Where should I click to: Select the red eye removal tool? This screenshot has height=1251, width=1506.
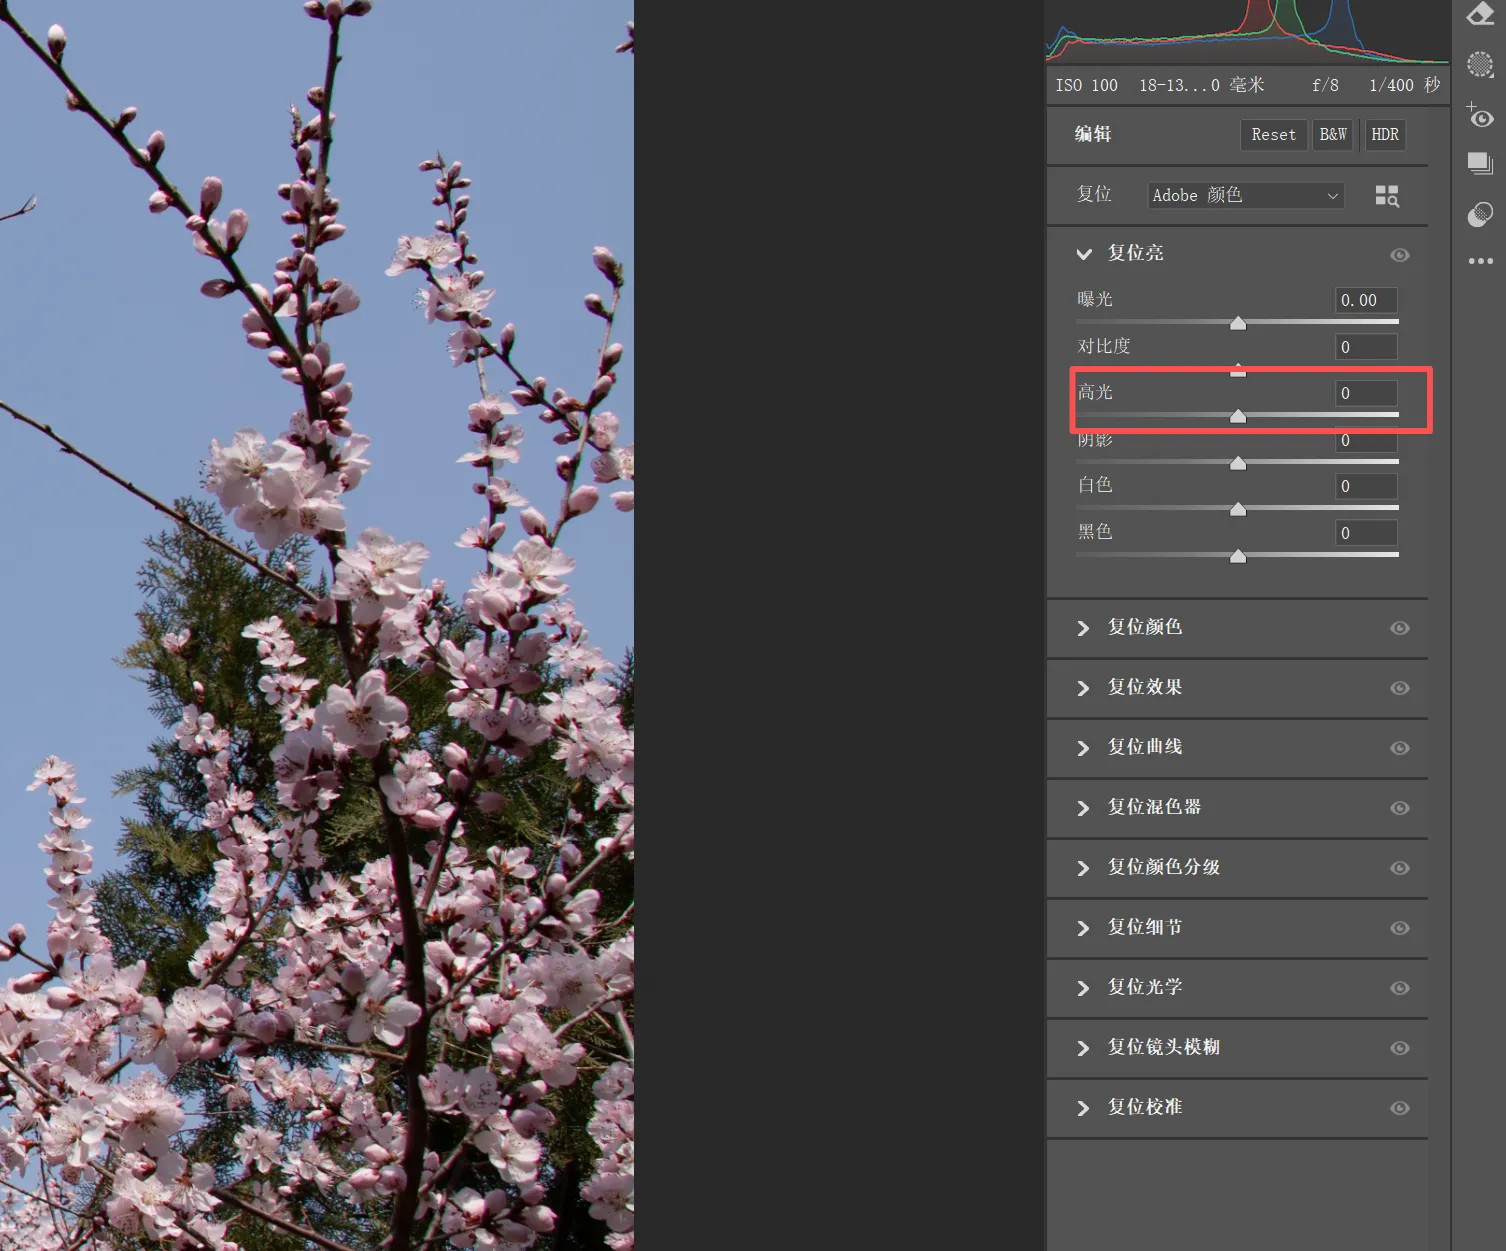[1480, 115]
